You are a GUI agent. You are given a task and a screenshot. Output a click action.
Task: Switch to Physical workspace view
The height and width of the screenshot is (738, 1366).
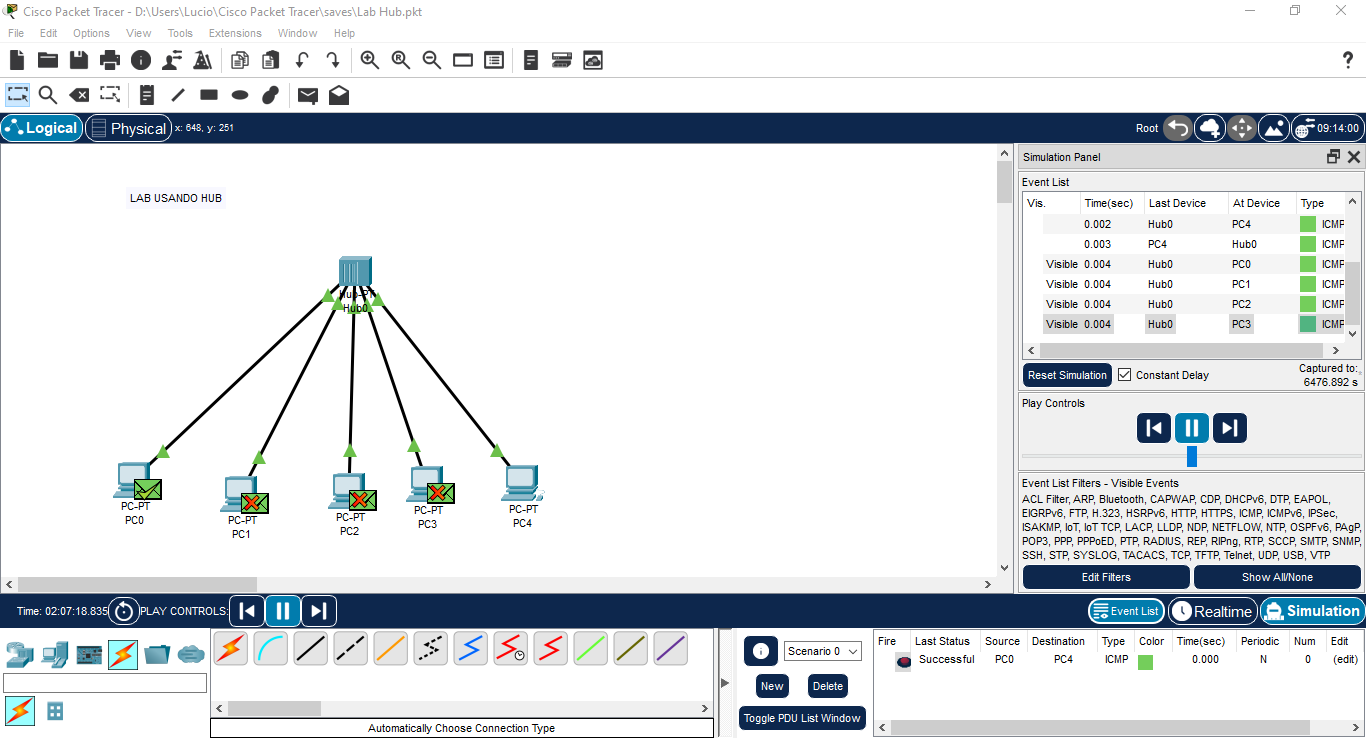point(128,128)
